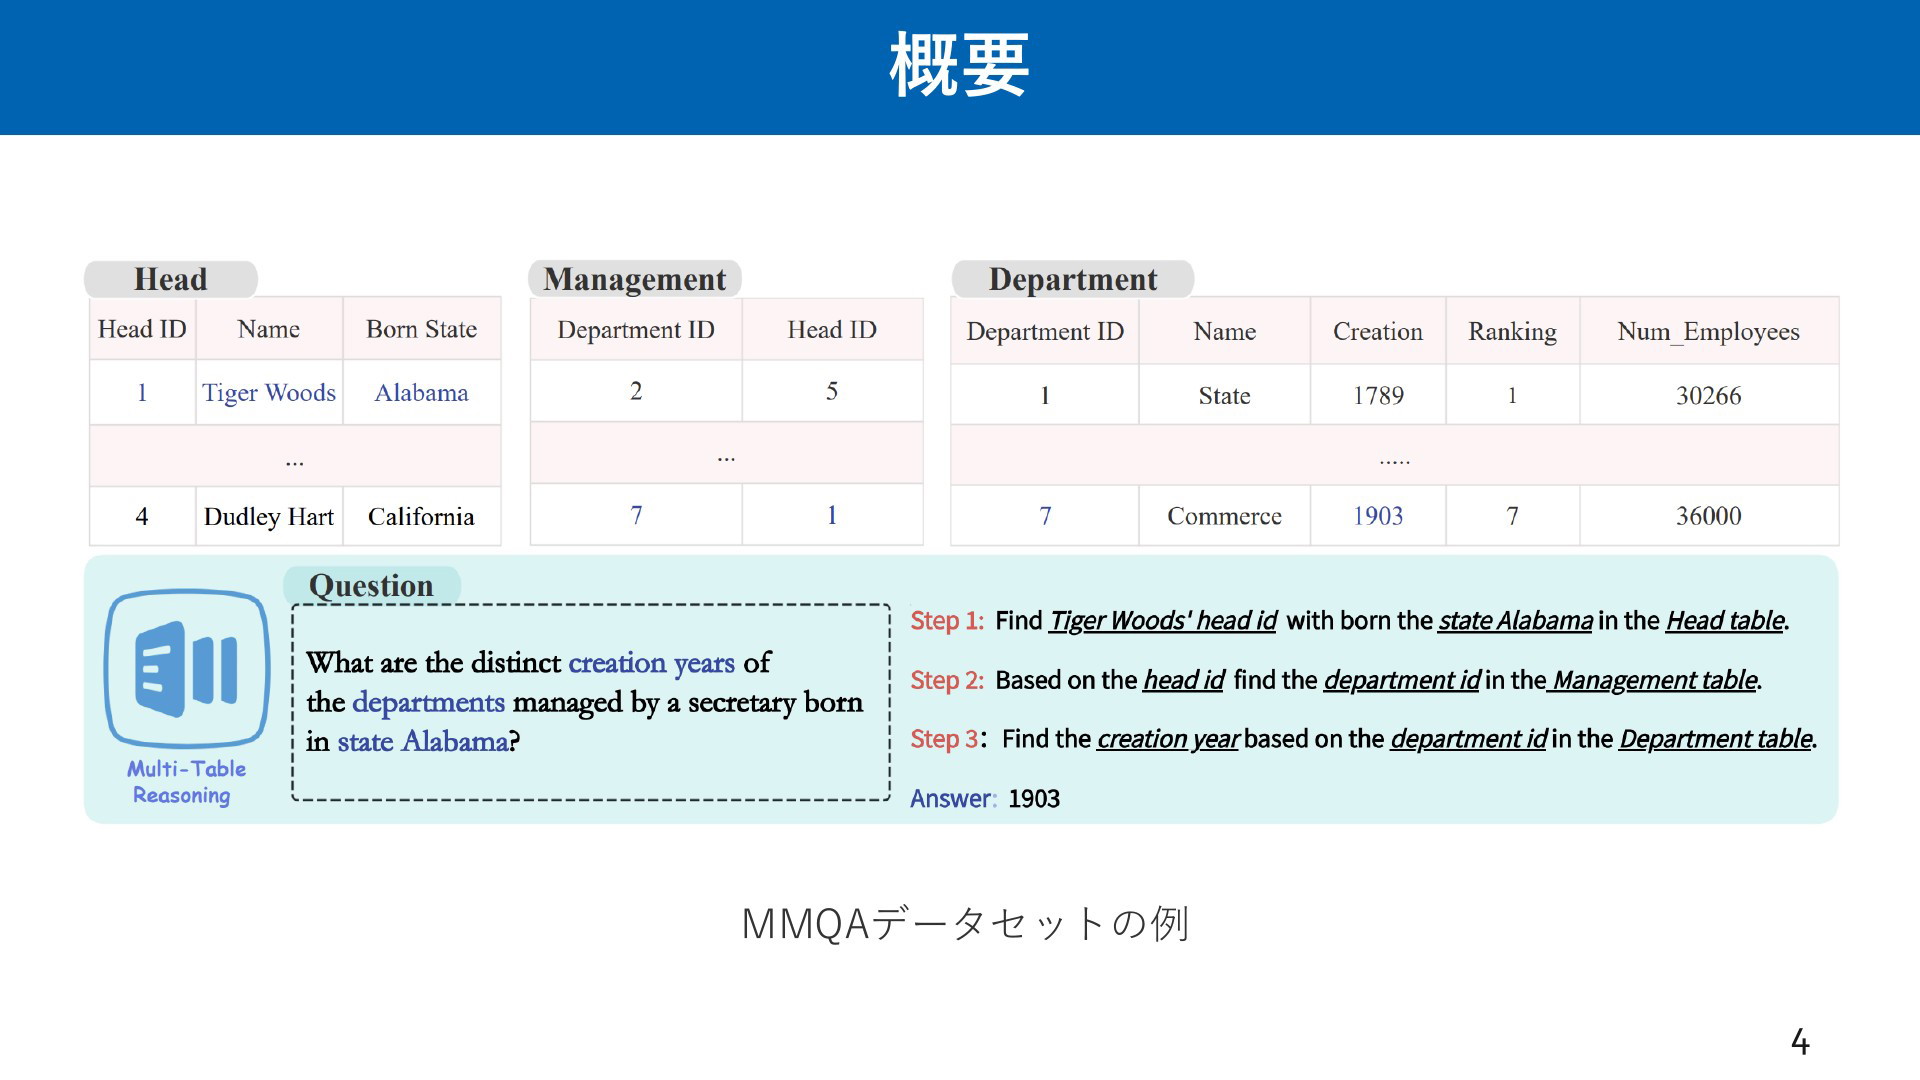
Task: Click 'creation years' in the question
Action: [x=651, y=662]
